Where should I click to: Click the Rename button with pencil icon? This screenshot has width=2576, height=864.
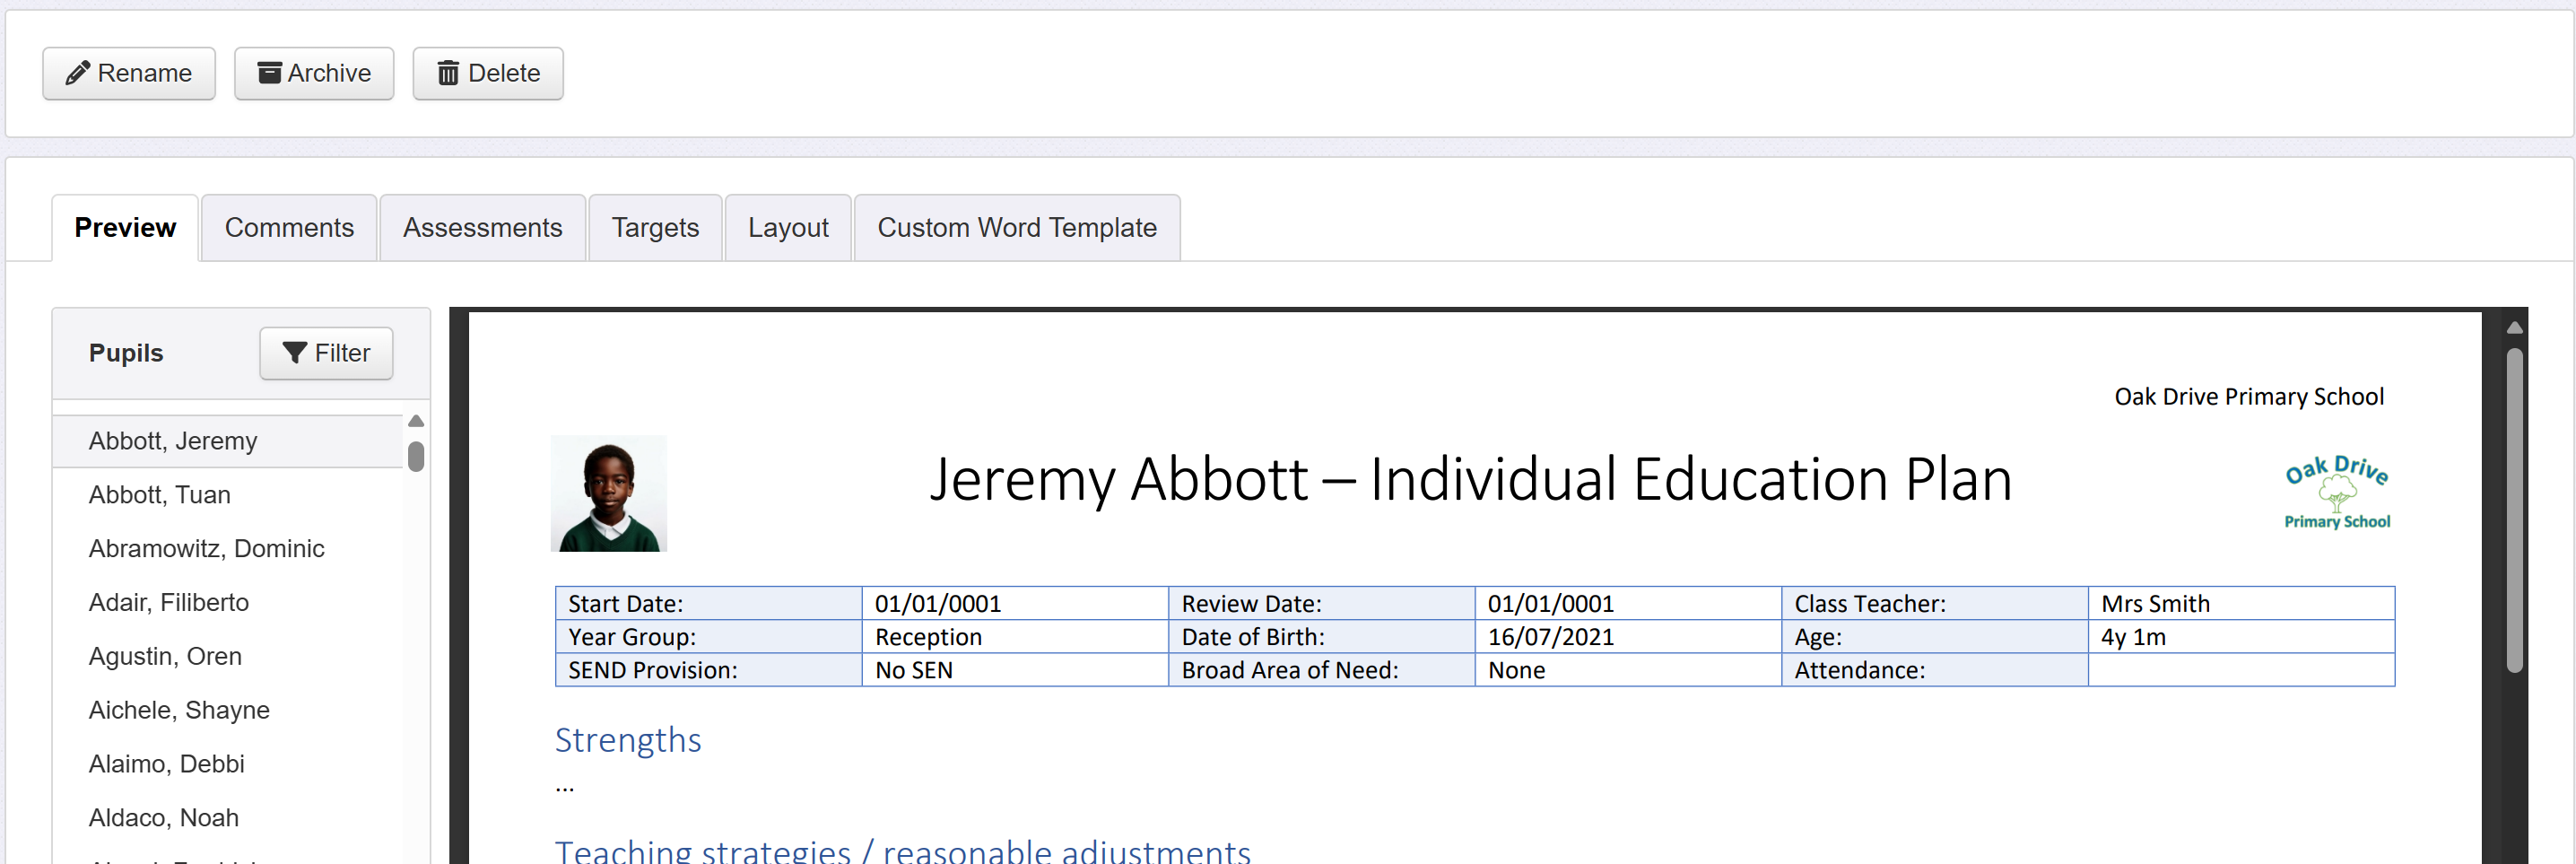[x=129, y=73]
